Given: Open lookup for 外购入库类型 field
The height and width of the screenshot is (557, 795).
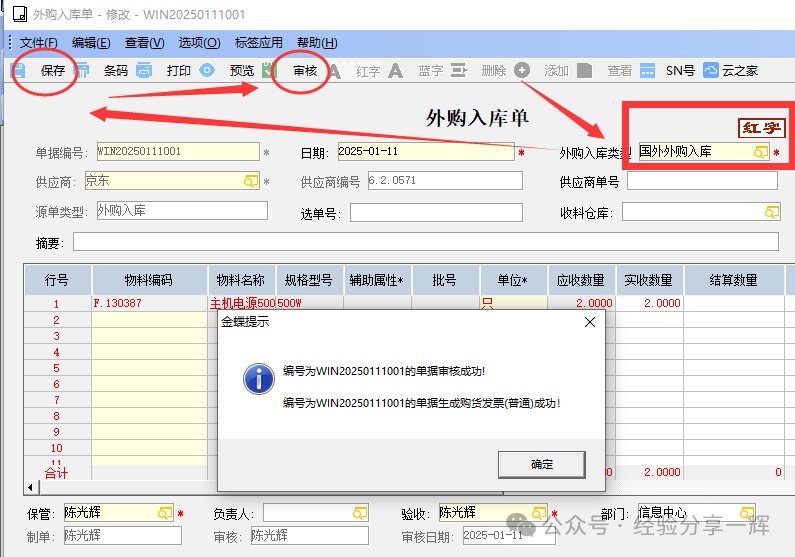Looking at the screenshot, I should tap(761, 152).
